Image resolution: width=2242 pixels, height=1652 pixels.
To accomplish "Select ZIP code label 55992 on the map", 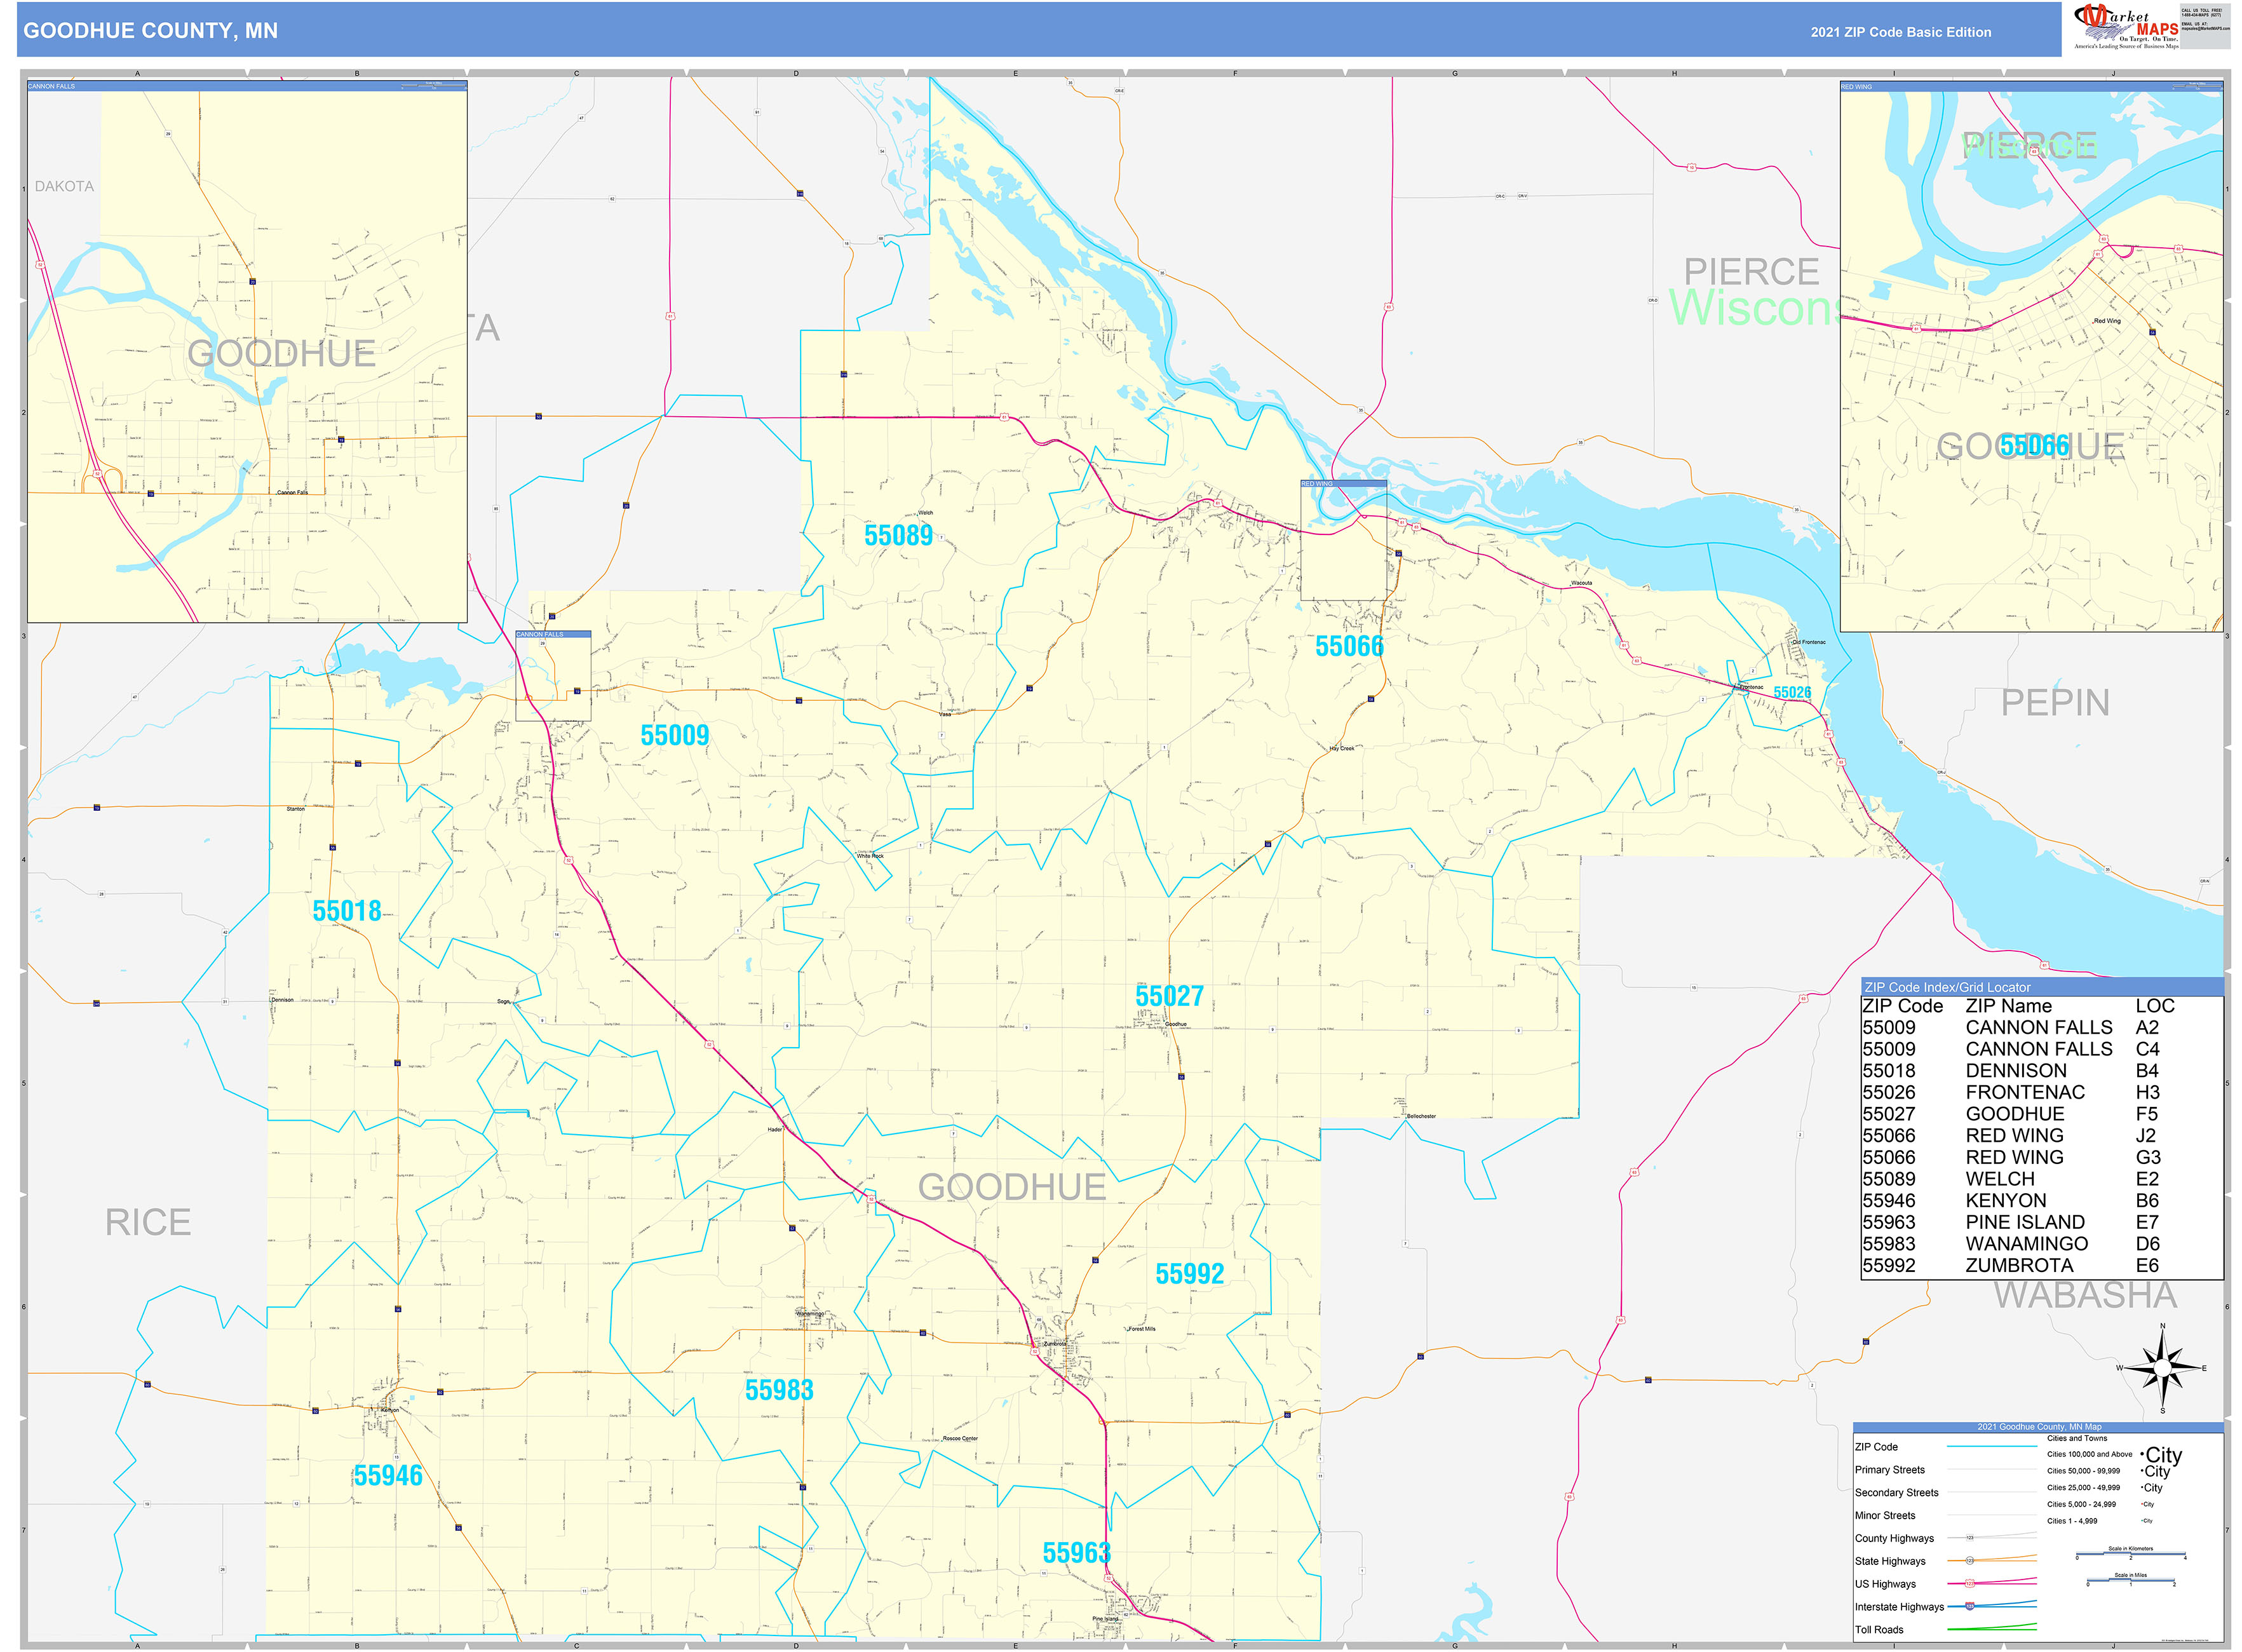I will coord(1190,1275).
